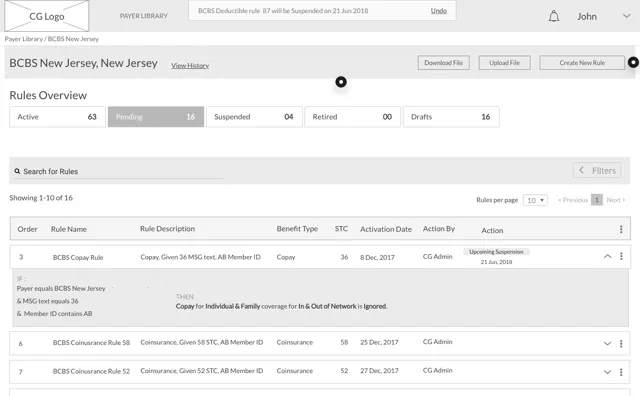640x396 pixels.
Task: Select the Active rules tab
Action: coord(57,117)
